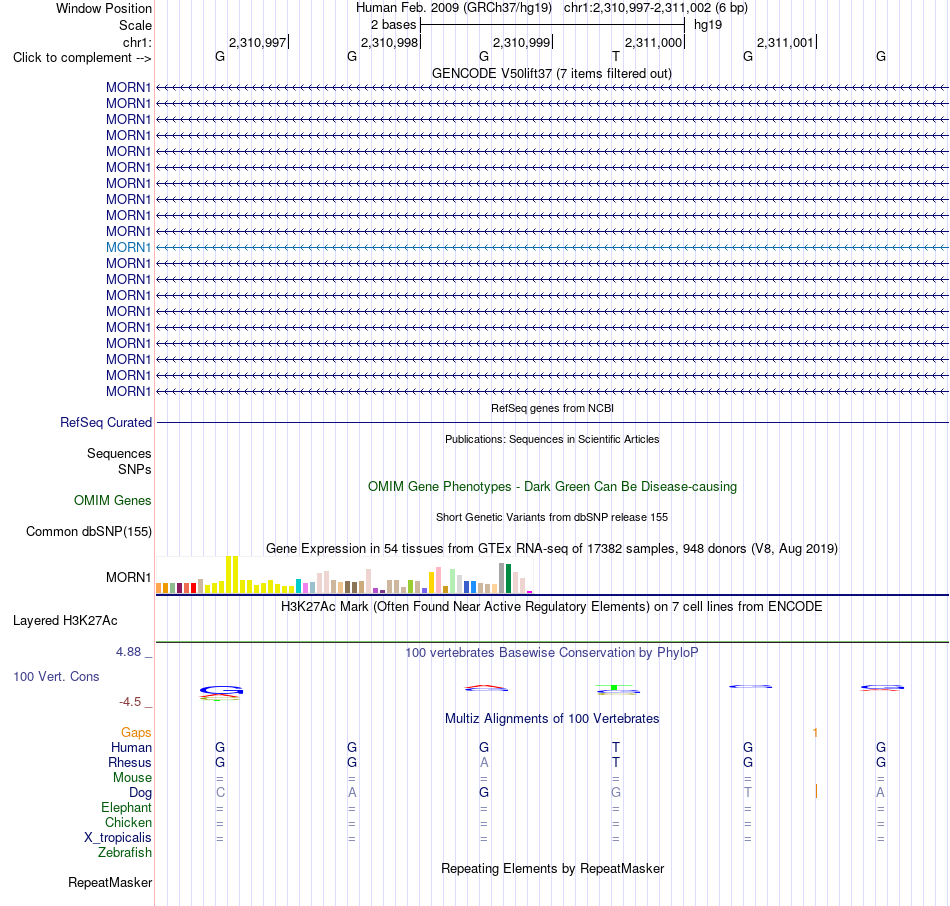Viewport: 950px width, 906px height.
Task: Select the Mouse species label
Action: tap(133, 778)
